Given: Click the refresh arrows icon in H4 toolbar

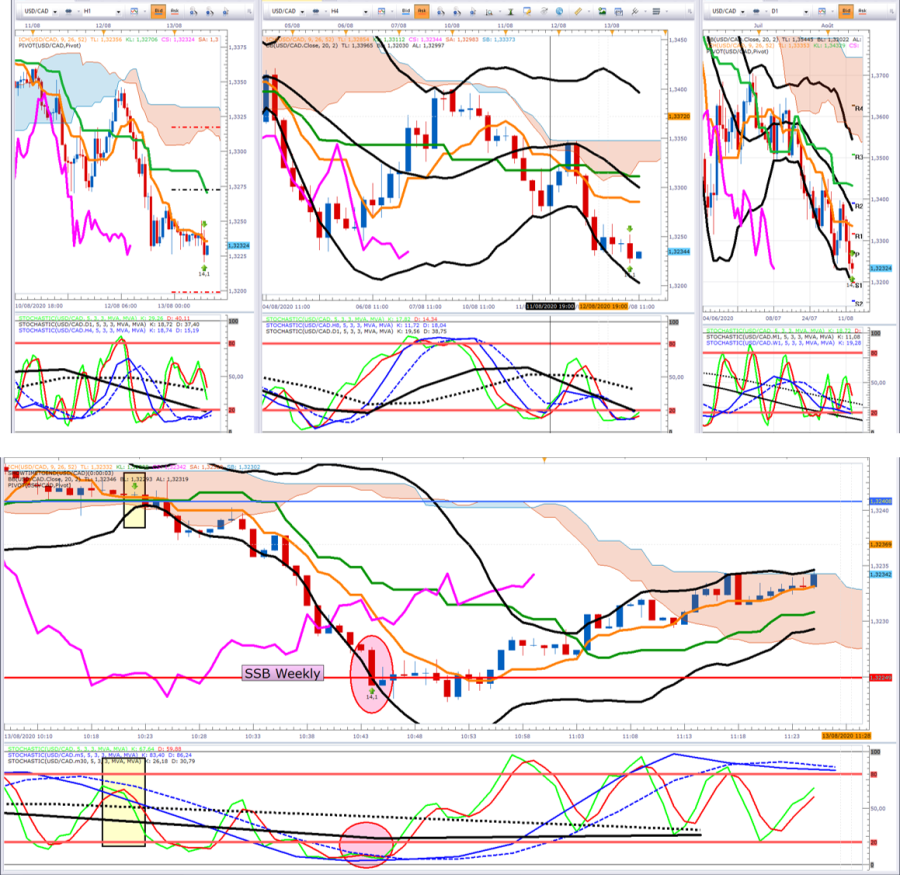Looking at the screenshot, I should point(544,11).
